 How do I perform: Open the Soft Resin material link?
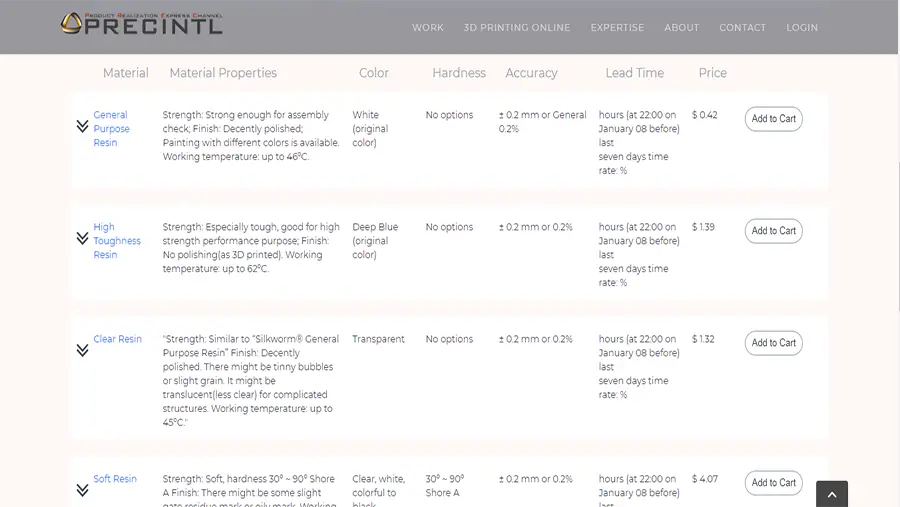pyautogui.click(x=115, y=479)
